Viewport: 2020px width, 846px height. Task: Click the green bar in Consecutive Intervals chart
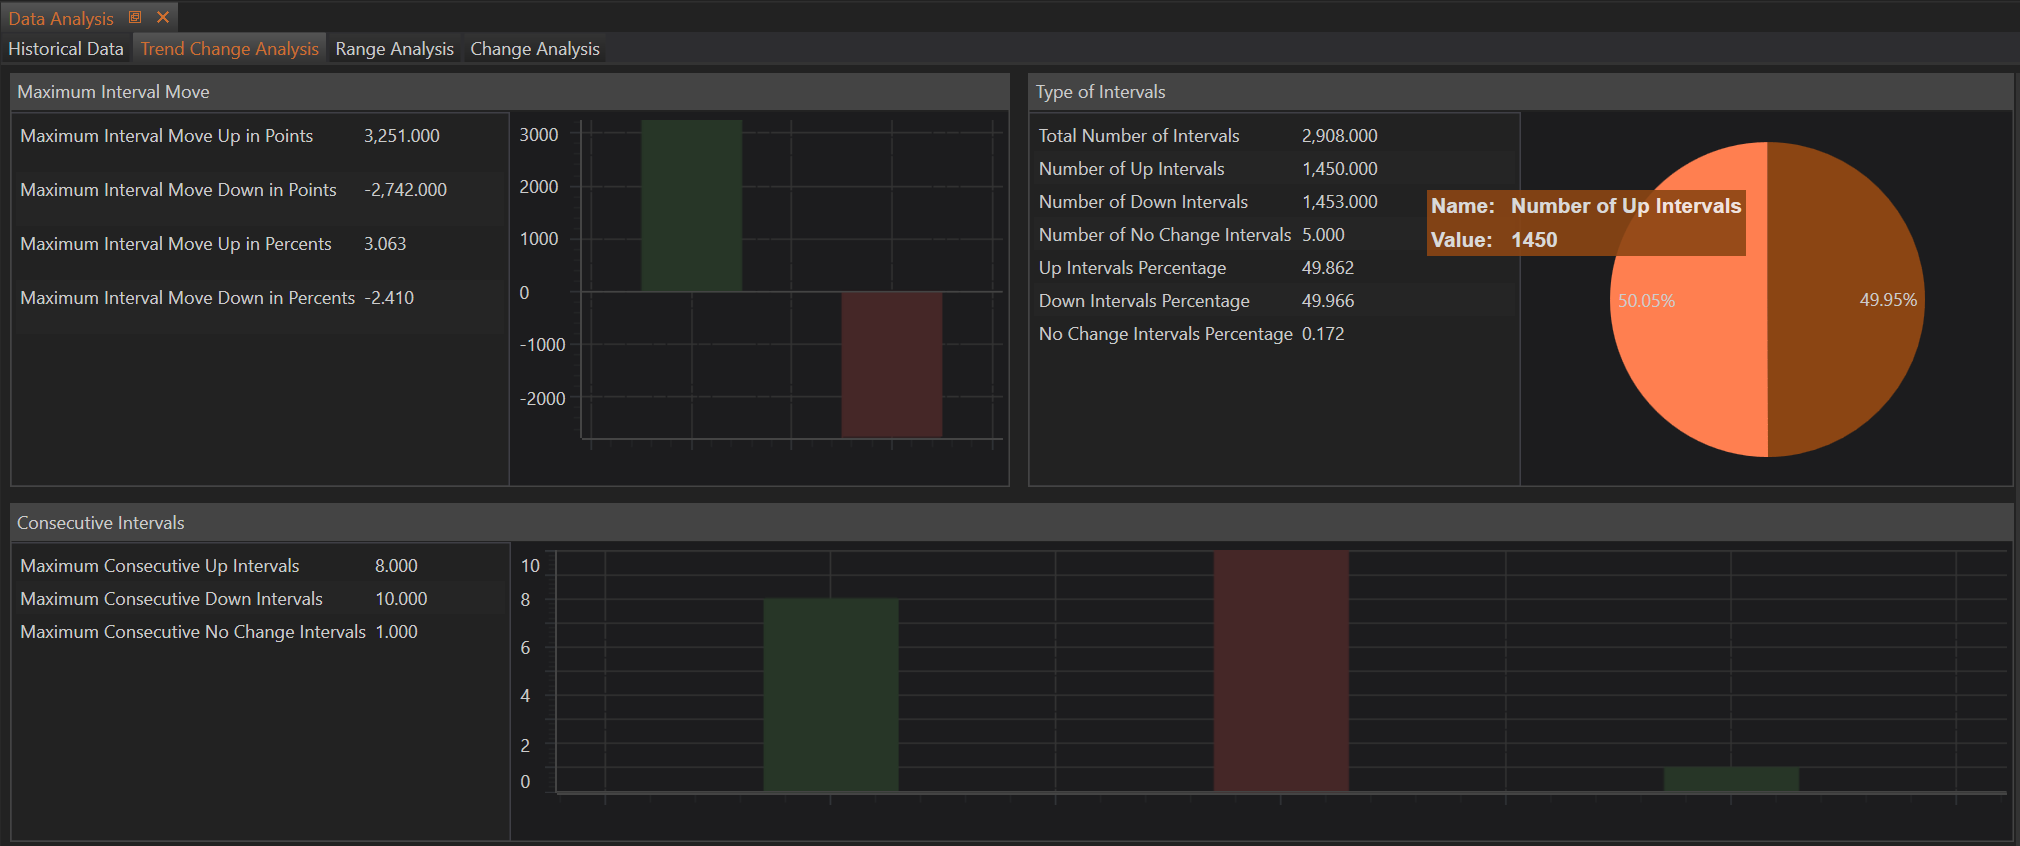830,695
